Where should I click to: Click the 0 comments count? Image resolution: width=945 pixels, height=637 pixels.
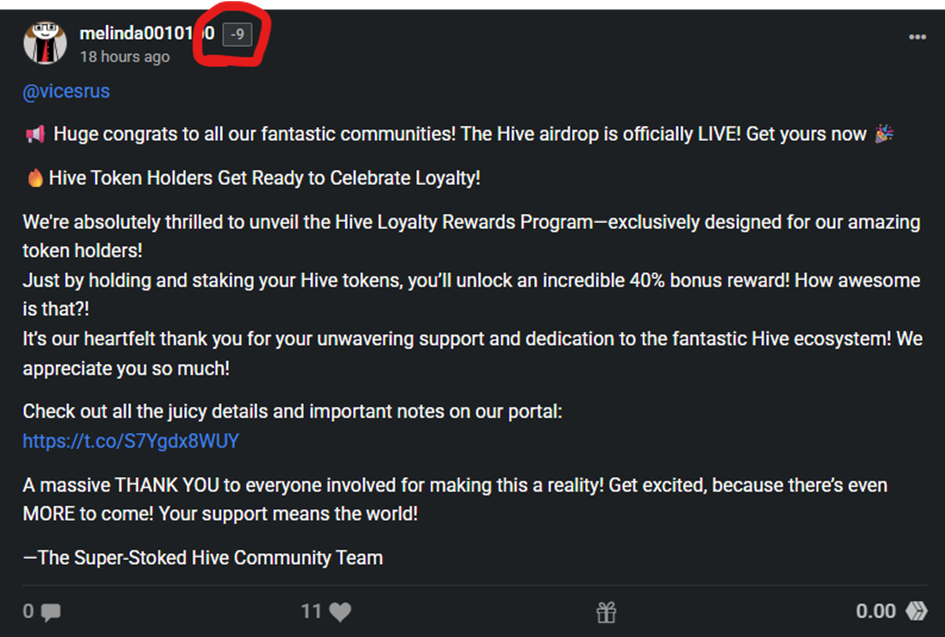[28, 611]
